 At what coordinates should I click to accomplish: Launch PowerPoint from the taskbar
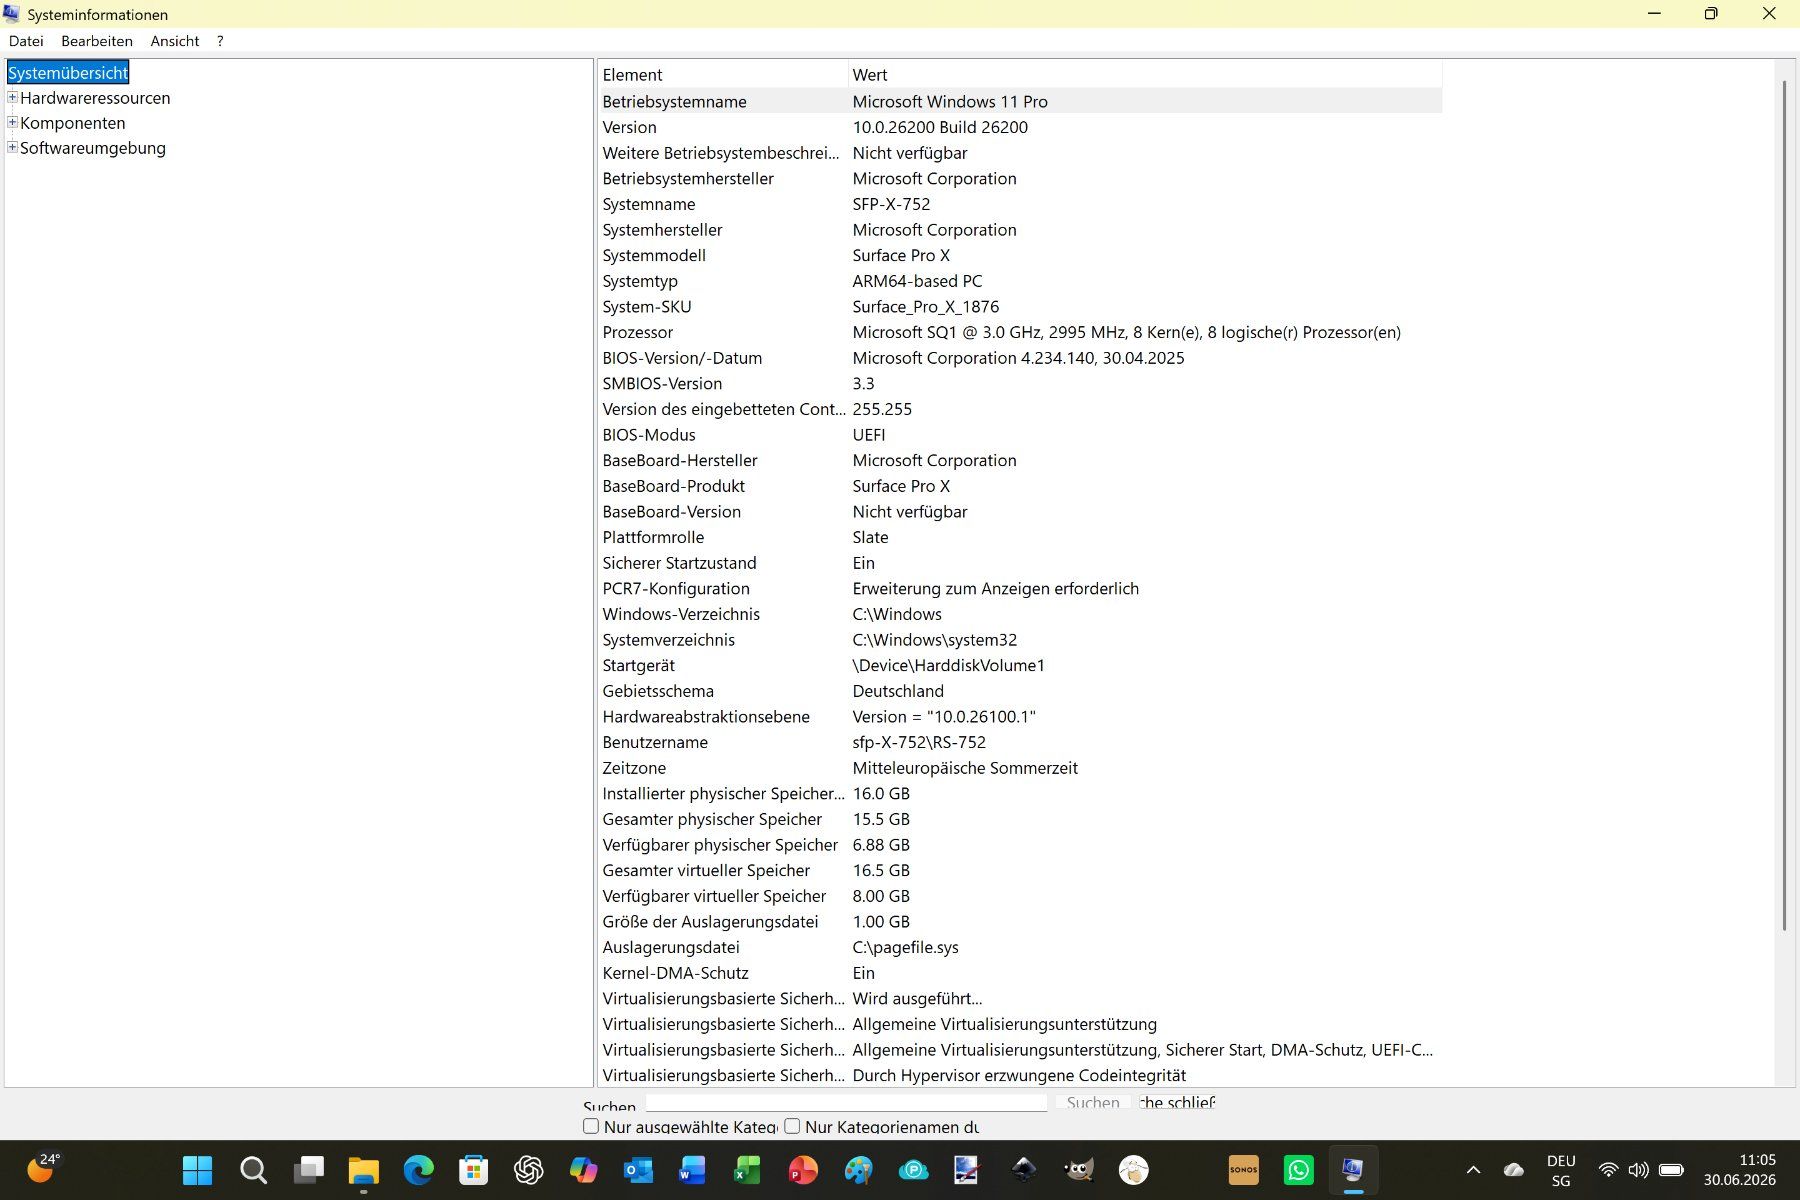point(802,1170)
